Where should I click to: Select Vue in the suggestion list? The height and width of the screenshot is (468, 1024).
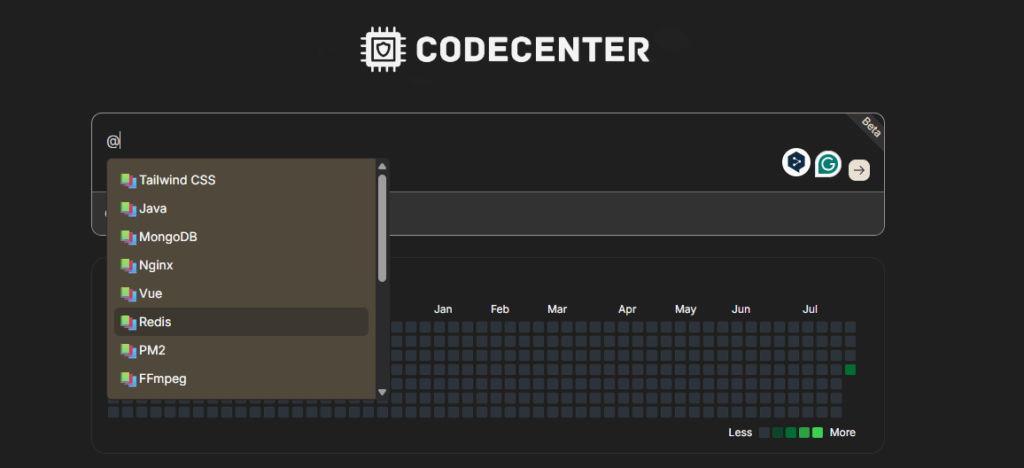point(241,294)
